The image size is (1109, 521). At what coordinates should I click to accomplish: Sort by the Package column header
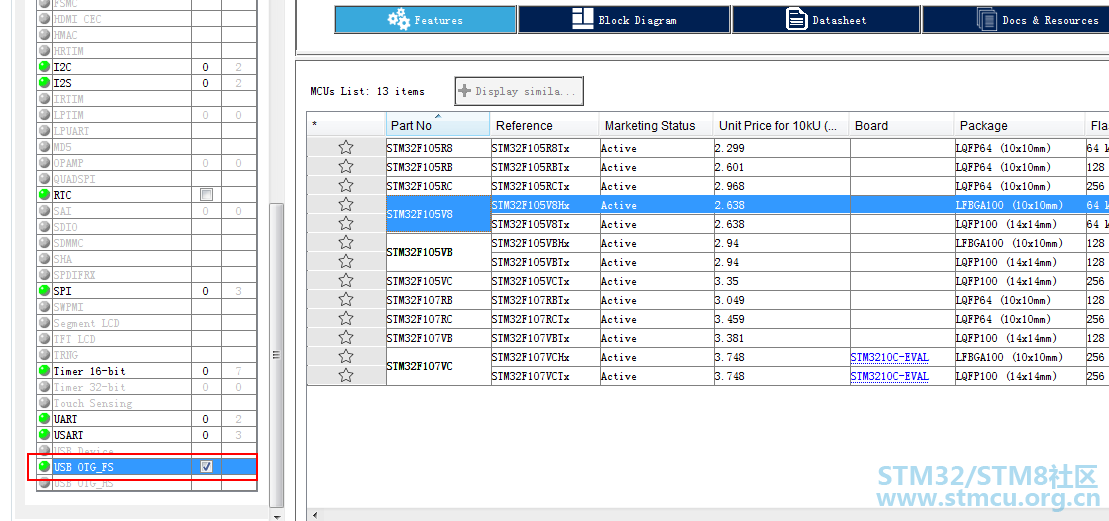click(x=1020, y=125)
